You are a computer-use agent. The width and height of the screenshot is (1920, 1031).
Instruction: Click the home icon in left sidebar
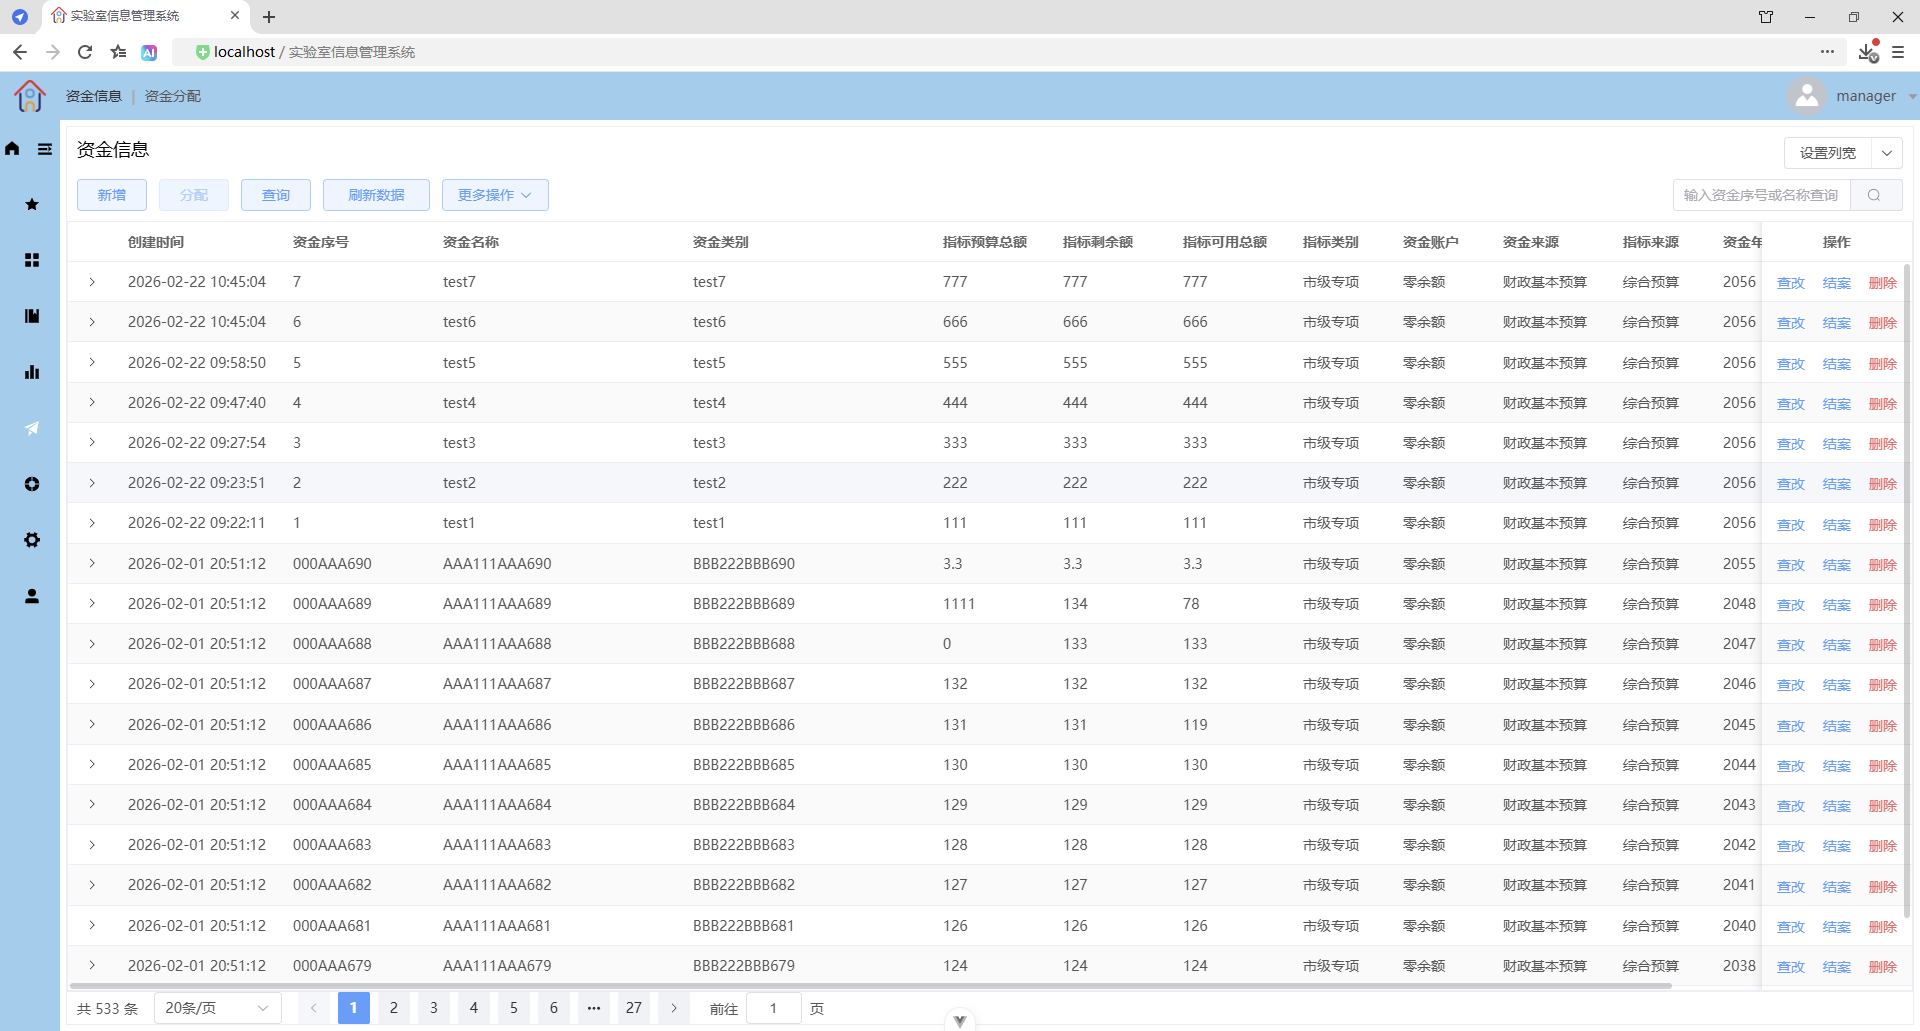(x=12, y=149)
